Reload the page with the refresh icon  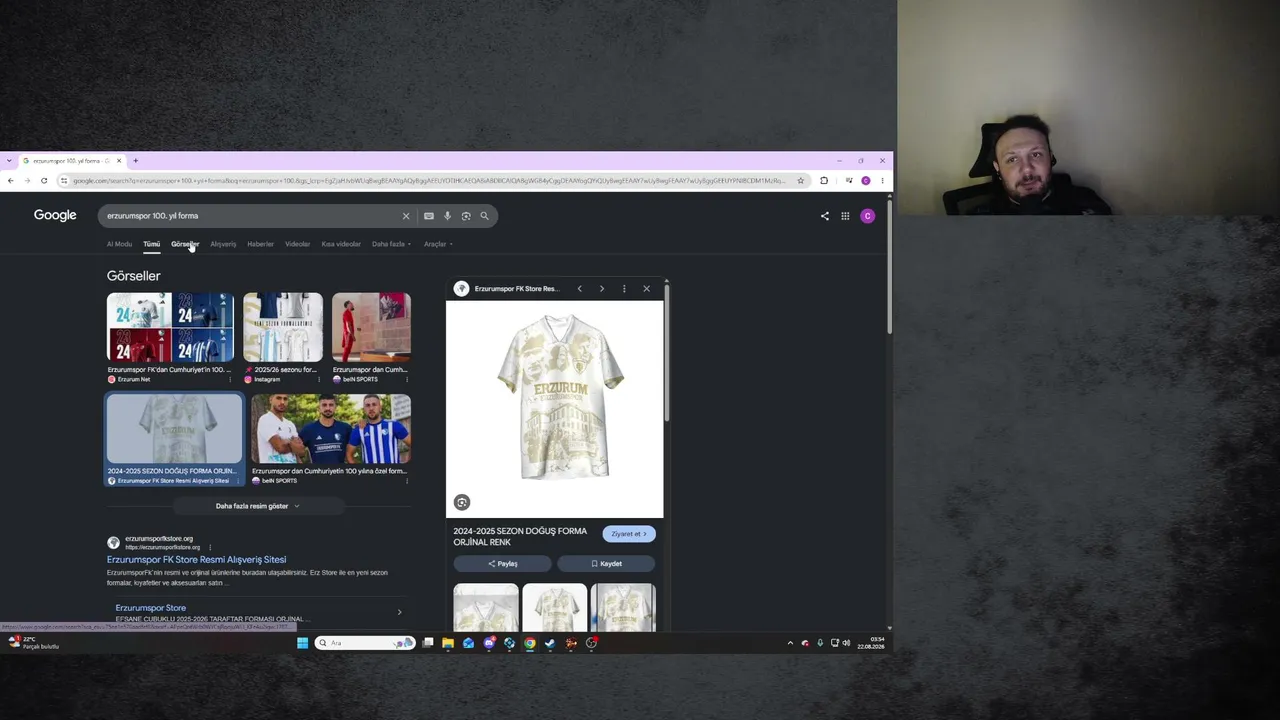(x=44, y=181)
